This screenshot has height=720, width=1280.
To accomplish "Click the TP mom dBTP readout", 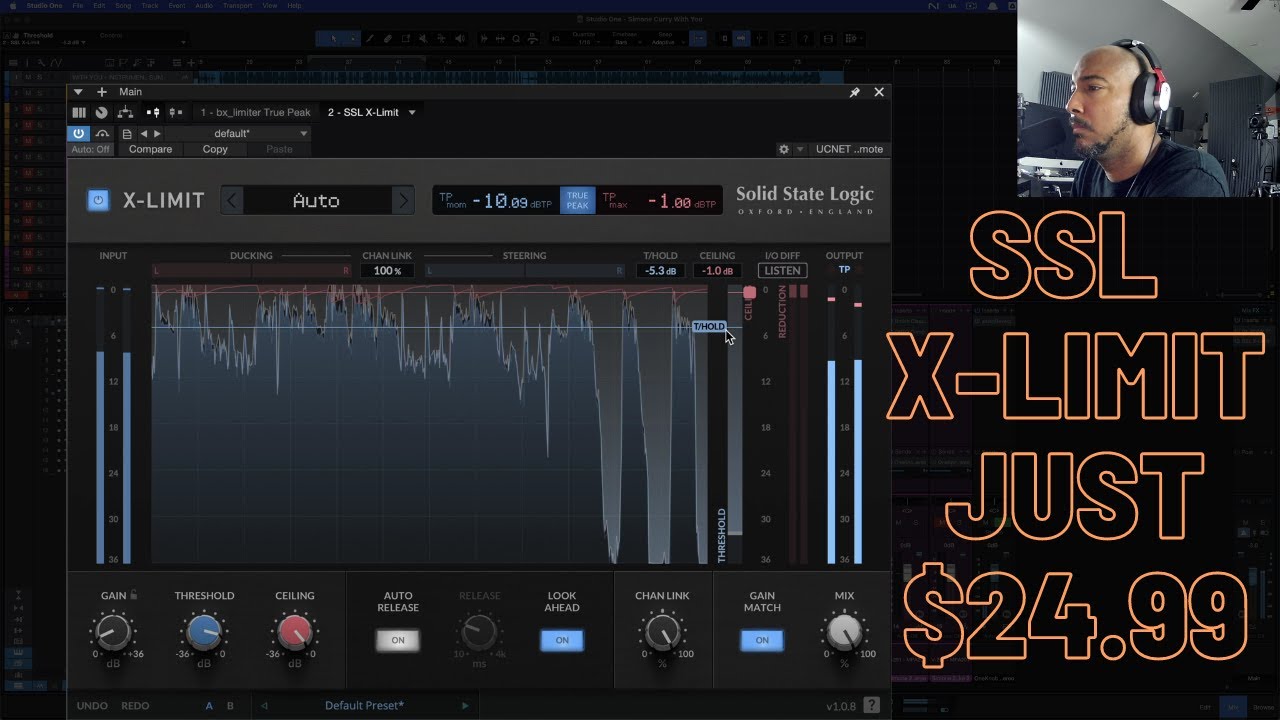I will tap(496, 200).
